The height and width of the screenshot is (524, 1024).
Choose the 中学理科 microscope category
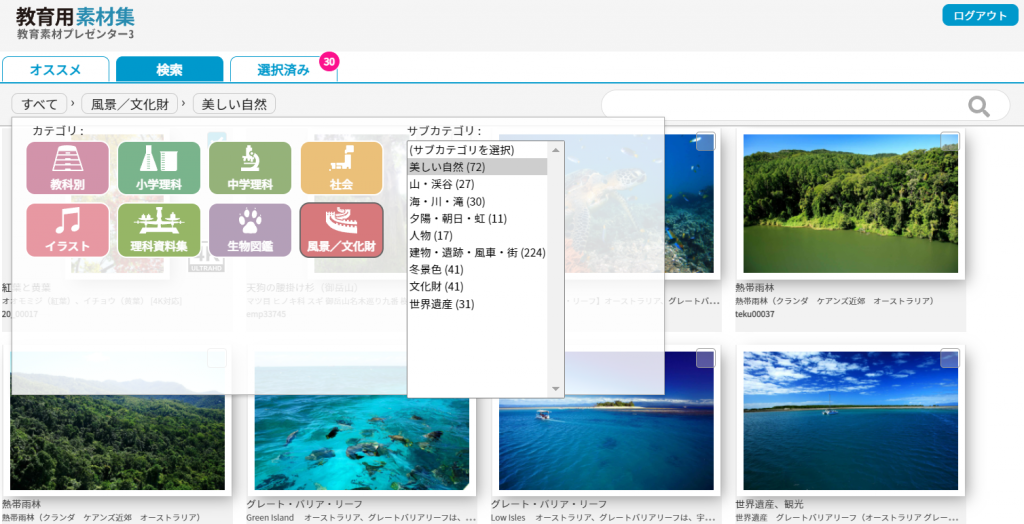pyautogui.click(x=250, y=168)
